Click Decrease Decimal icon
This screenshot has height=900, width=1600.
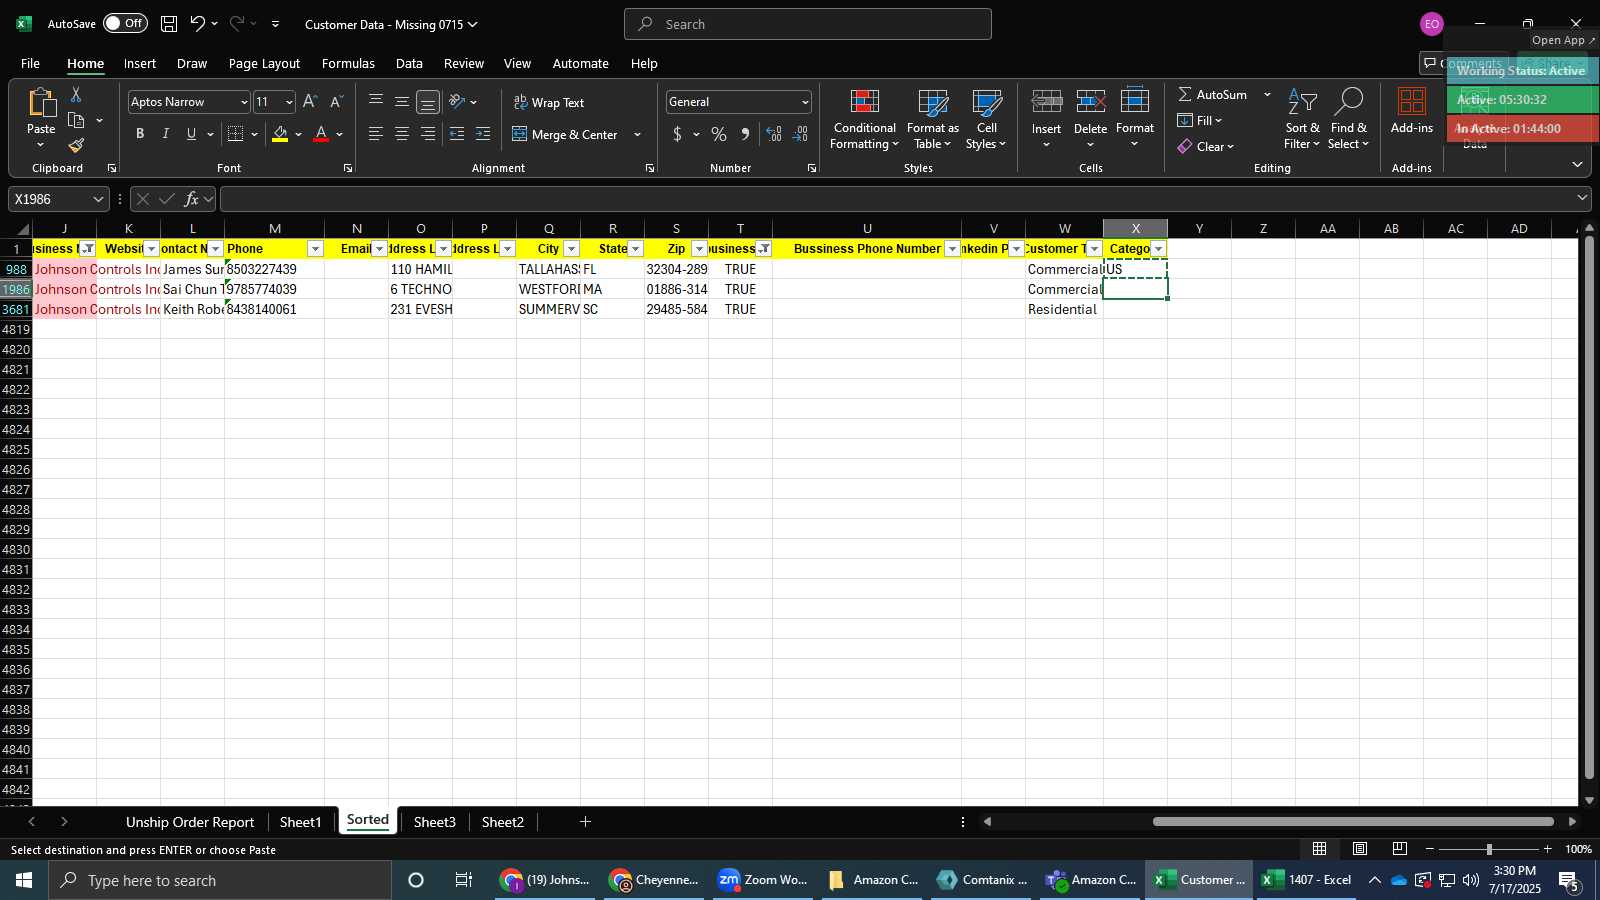click(800, 134)
